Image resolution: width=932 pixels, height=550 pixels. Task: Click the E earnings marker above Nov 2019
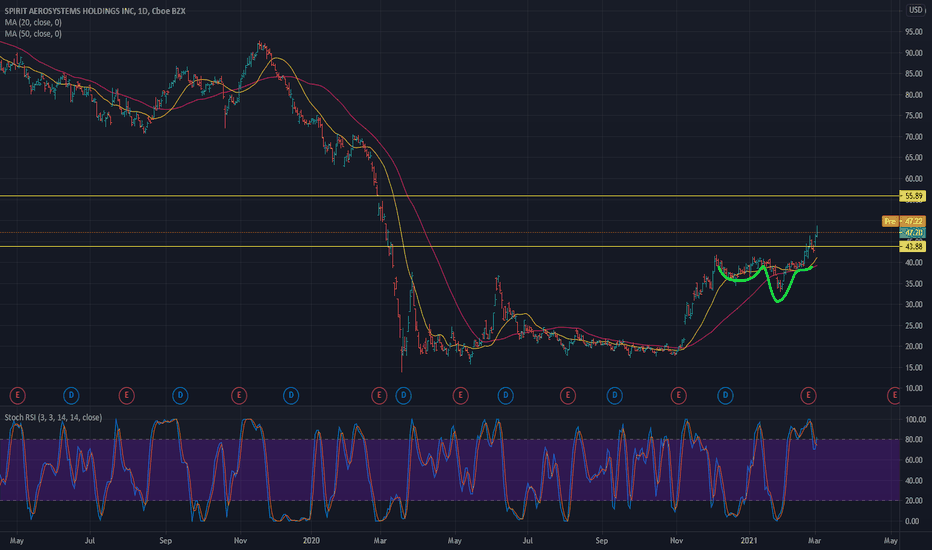239,395
